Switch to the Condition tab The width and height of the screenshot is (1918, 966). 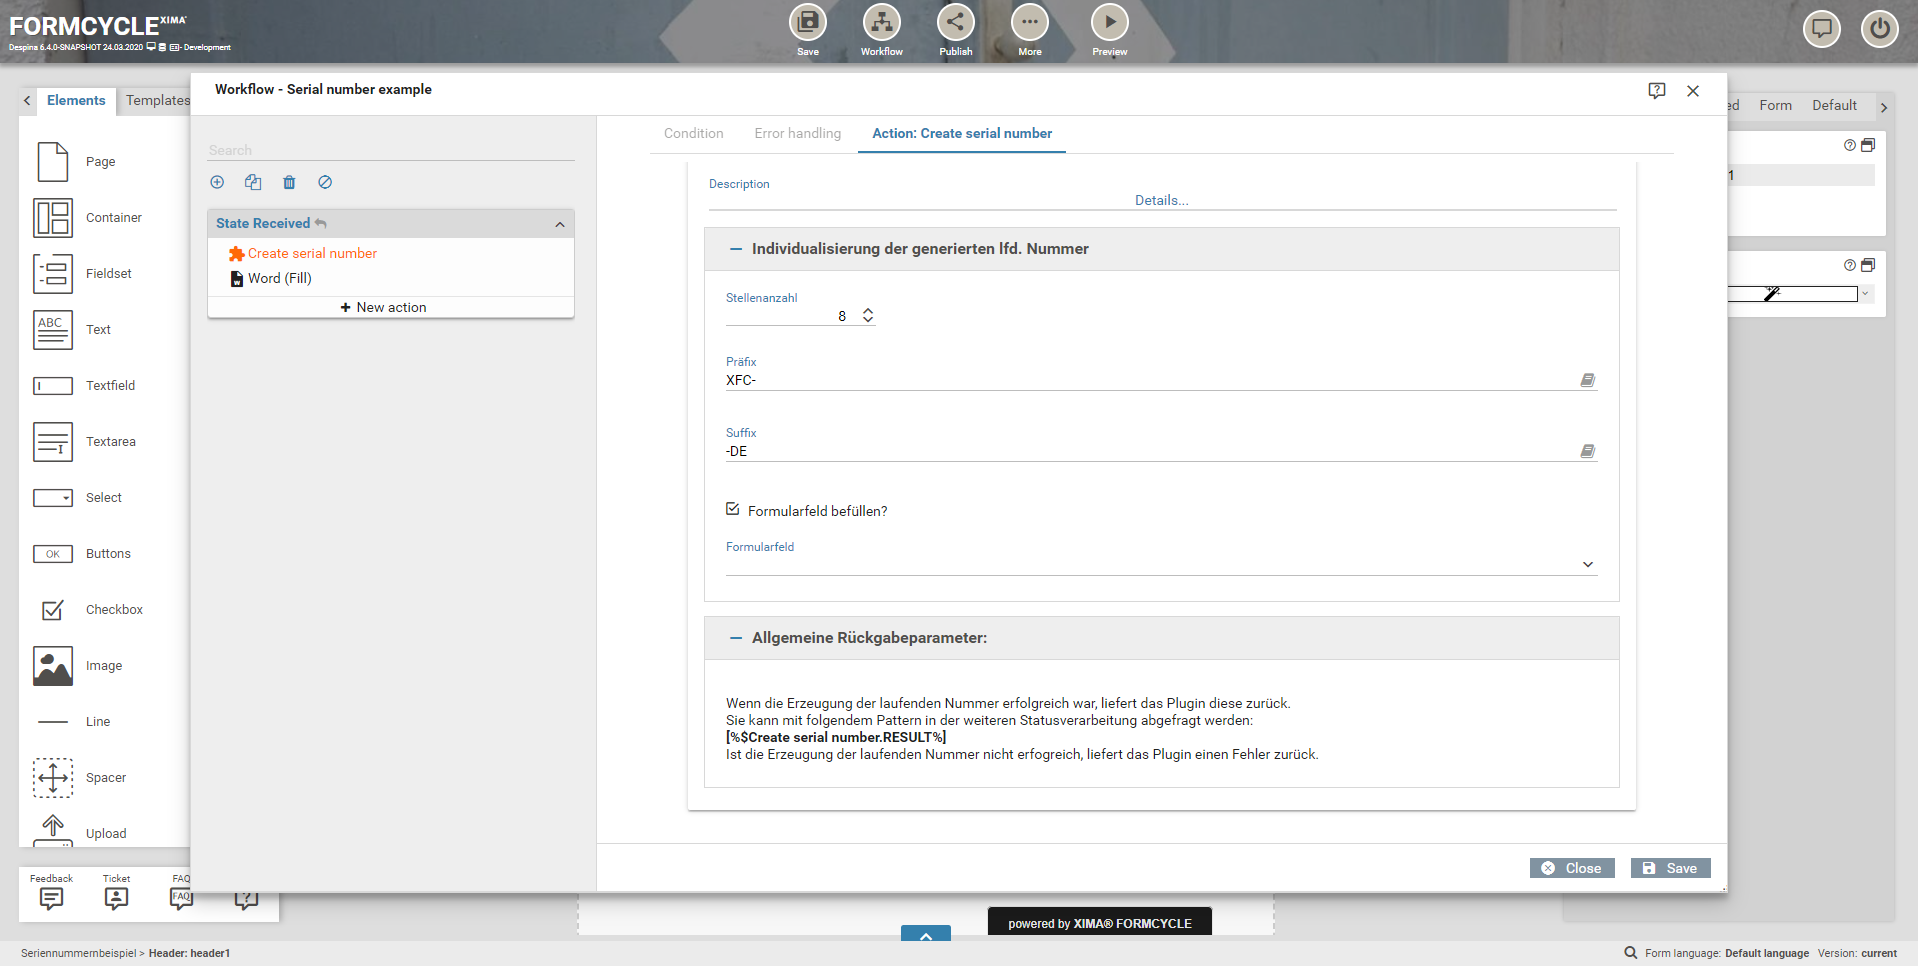tap(693, 133)
